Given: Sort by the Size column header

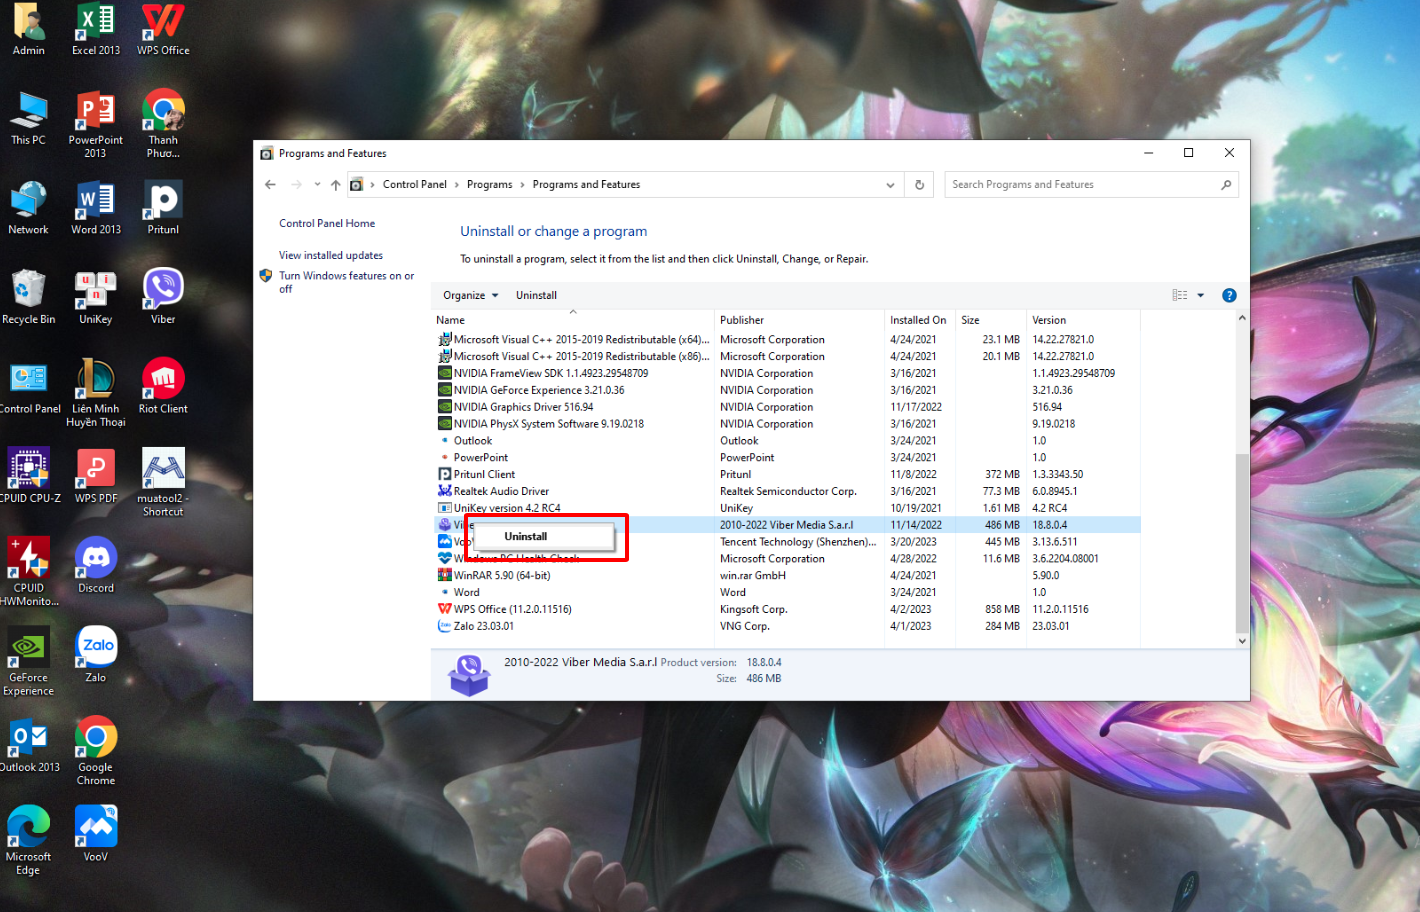Looking at the screenshot, I should [x=991, y=320].
